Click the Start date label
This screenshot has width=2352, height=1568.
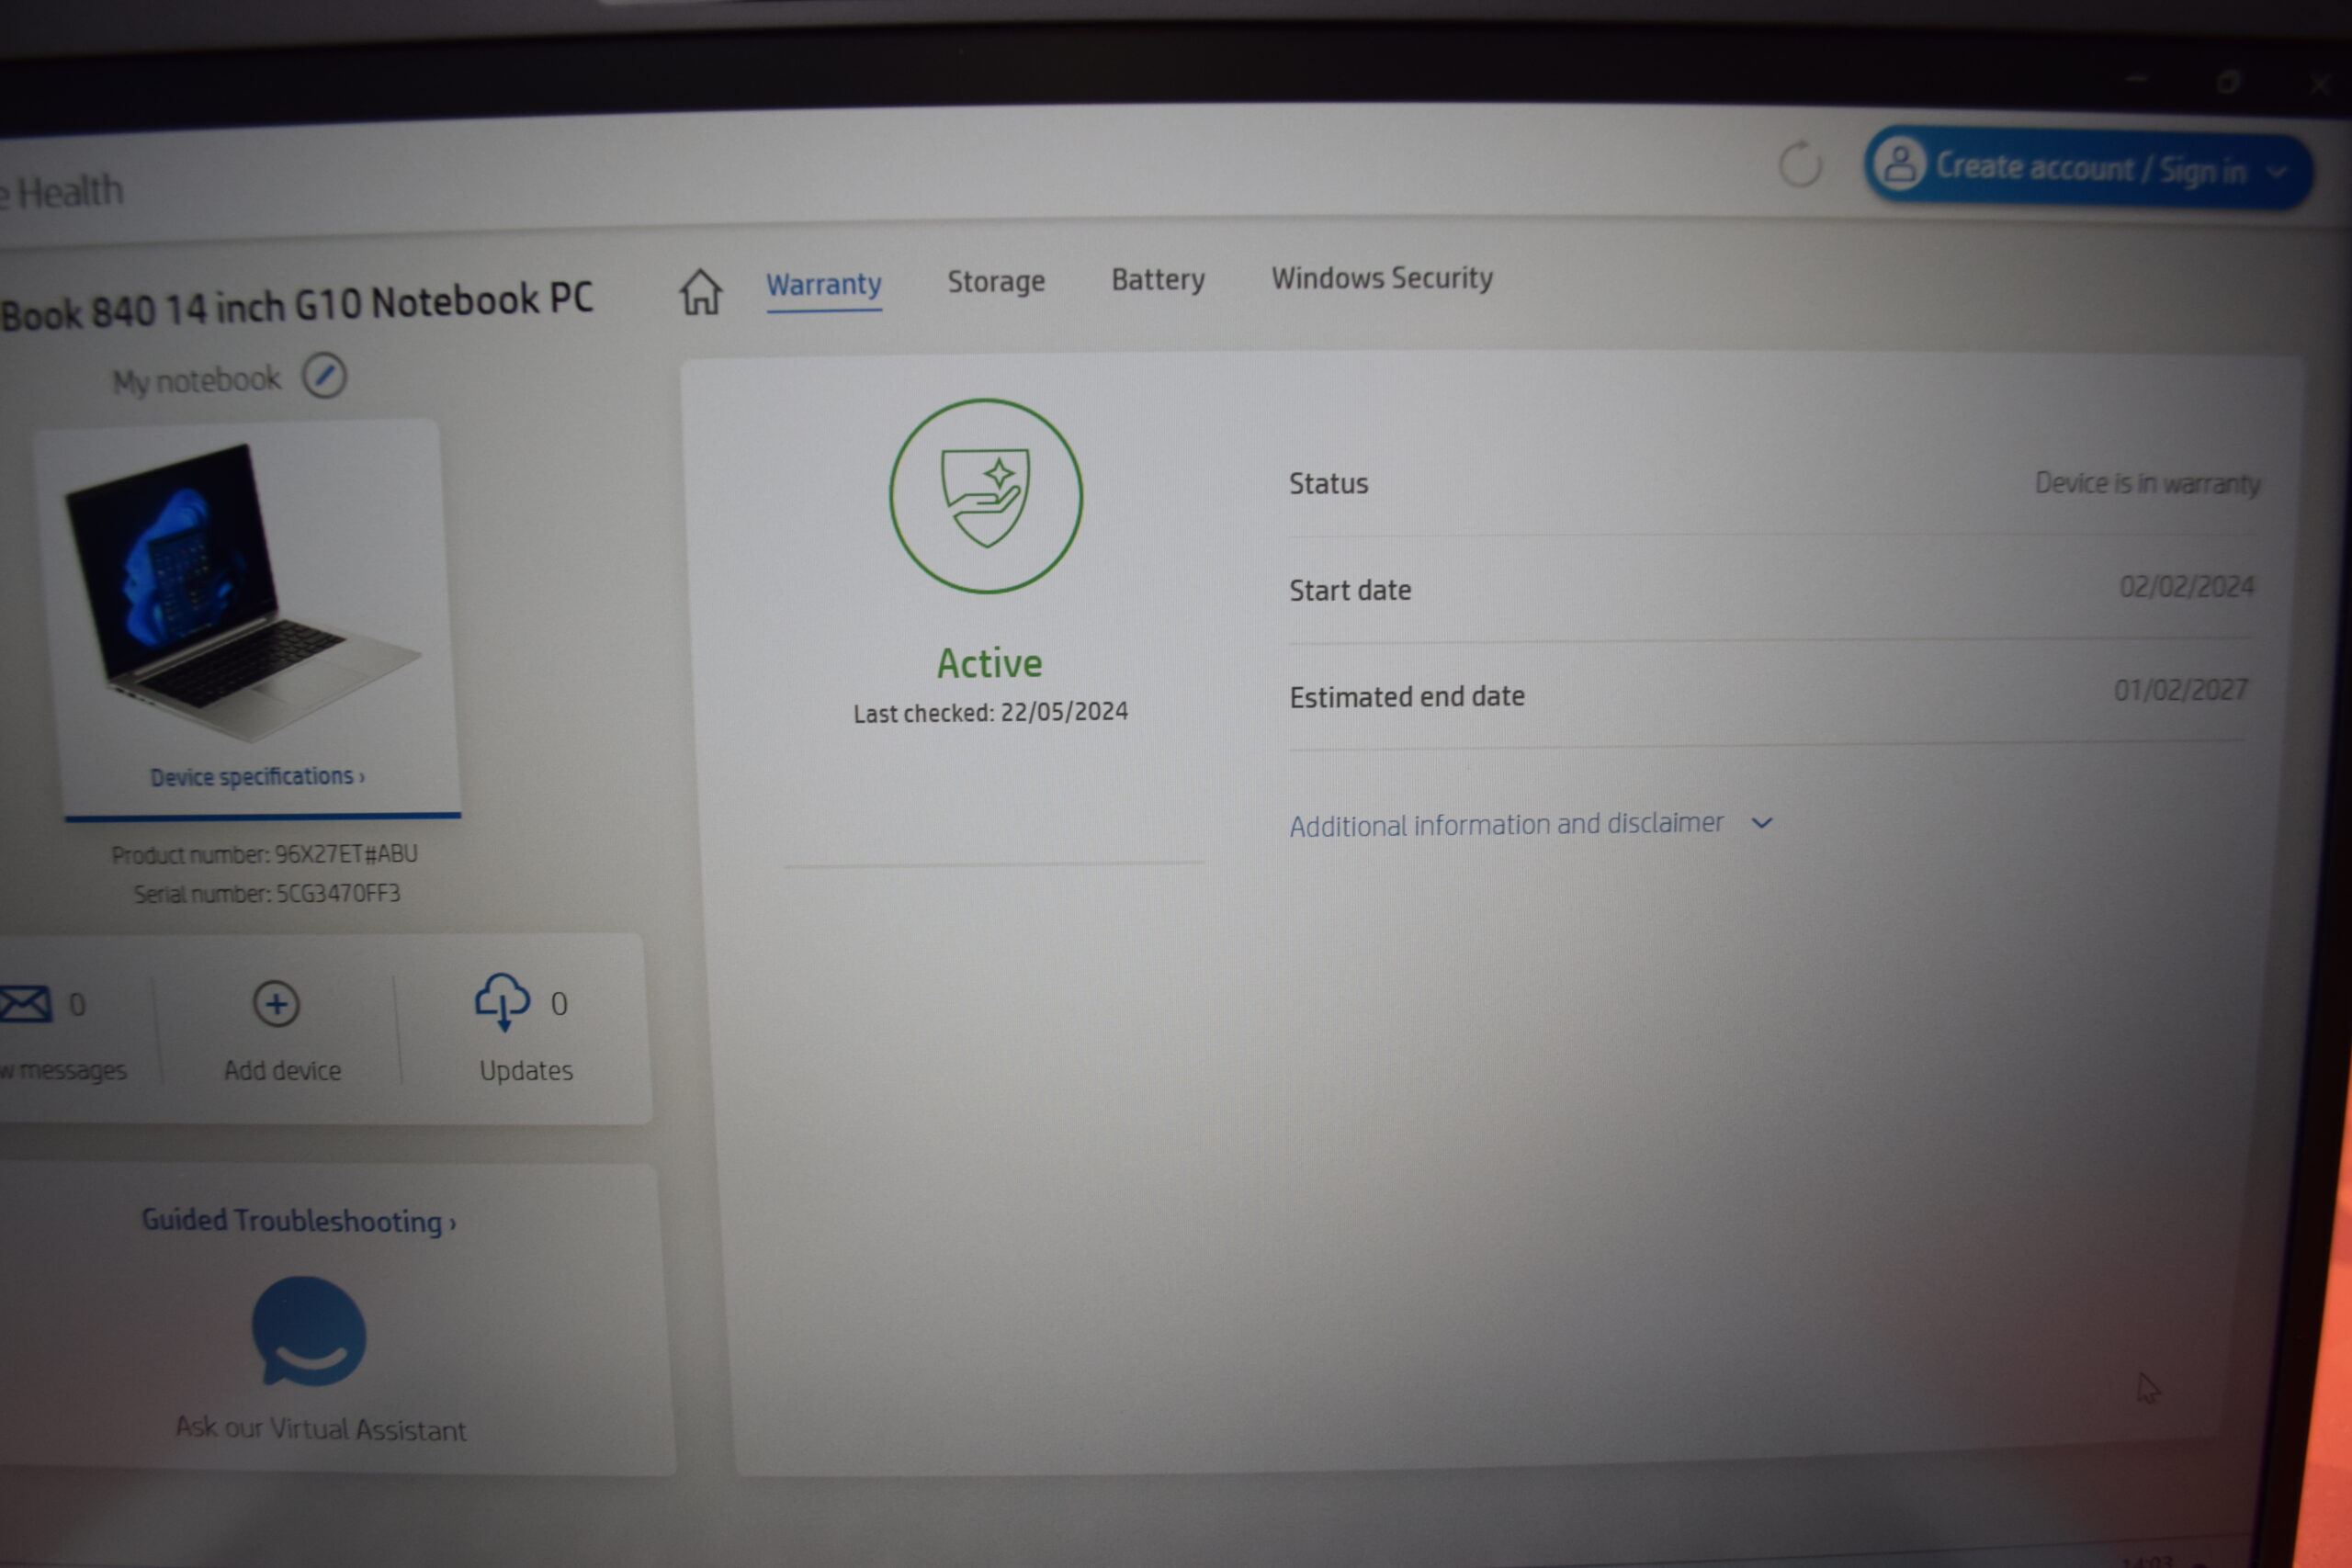tap(1350, 590)
